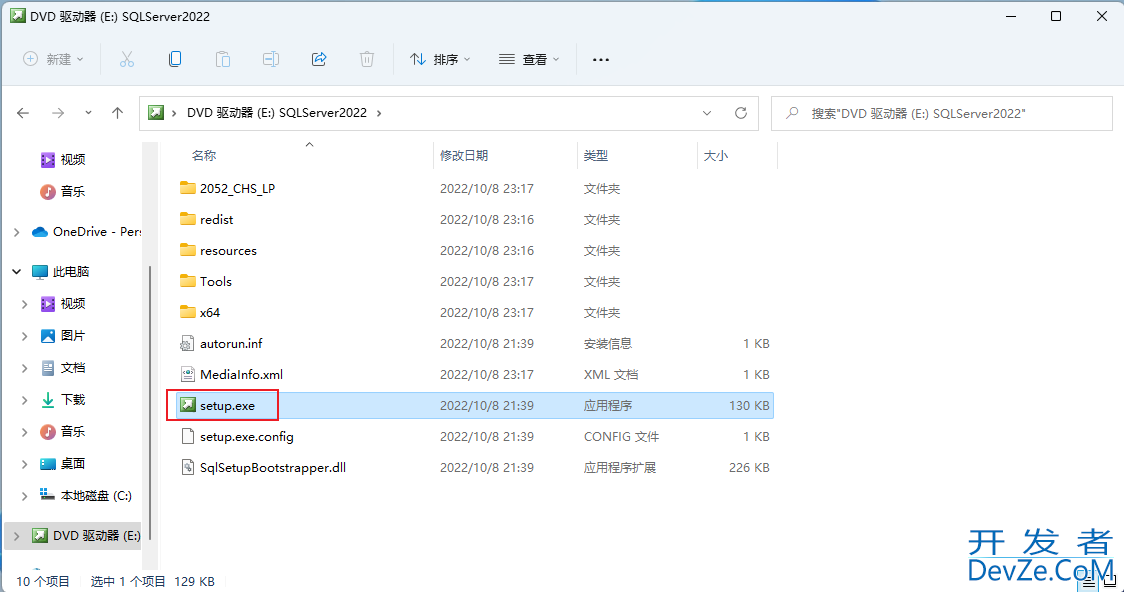Select 视频 under 此电脑 in sidebar
The height and width of the screenshot is (592, 1124).
click(72, 304)
